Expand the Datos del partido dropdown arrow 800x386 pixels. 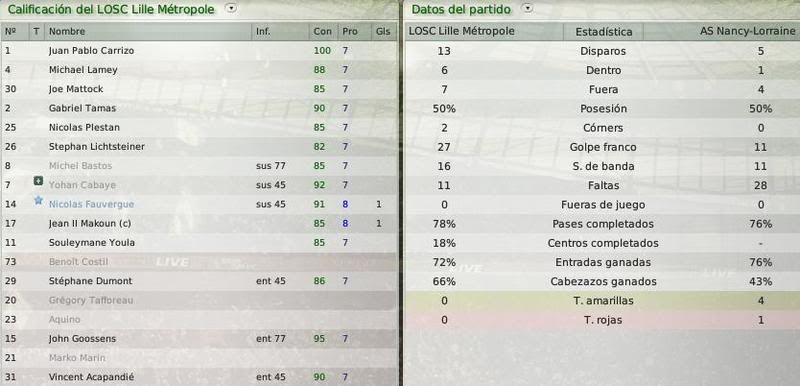tap(528, 8)
